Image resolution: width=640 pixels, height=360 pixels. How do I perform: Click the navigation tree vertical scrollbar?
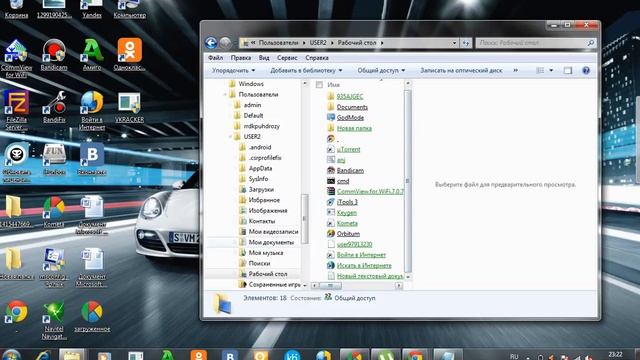click(304, 218)
